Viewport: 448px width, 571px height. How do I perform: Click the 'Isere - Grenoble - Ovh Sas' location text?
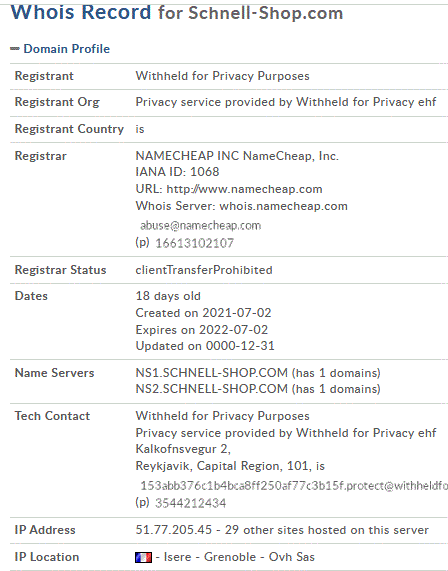click(x=239, y=557)
